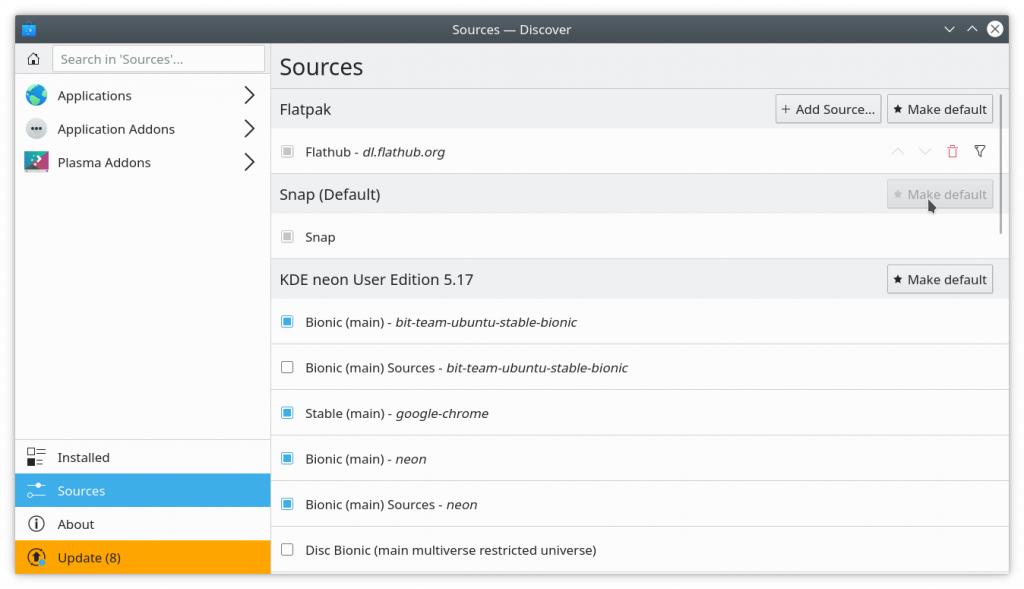Open the Installed page
The height and width of the screenshot is (589, 1024).
pyautogui.click(x=83, y=458)
